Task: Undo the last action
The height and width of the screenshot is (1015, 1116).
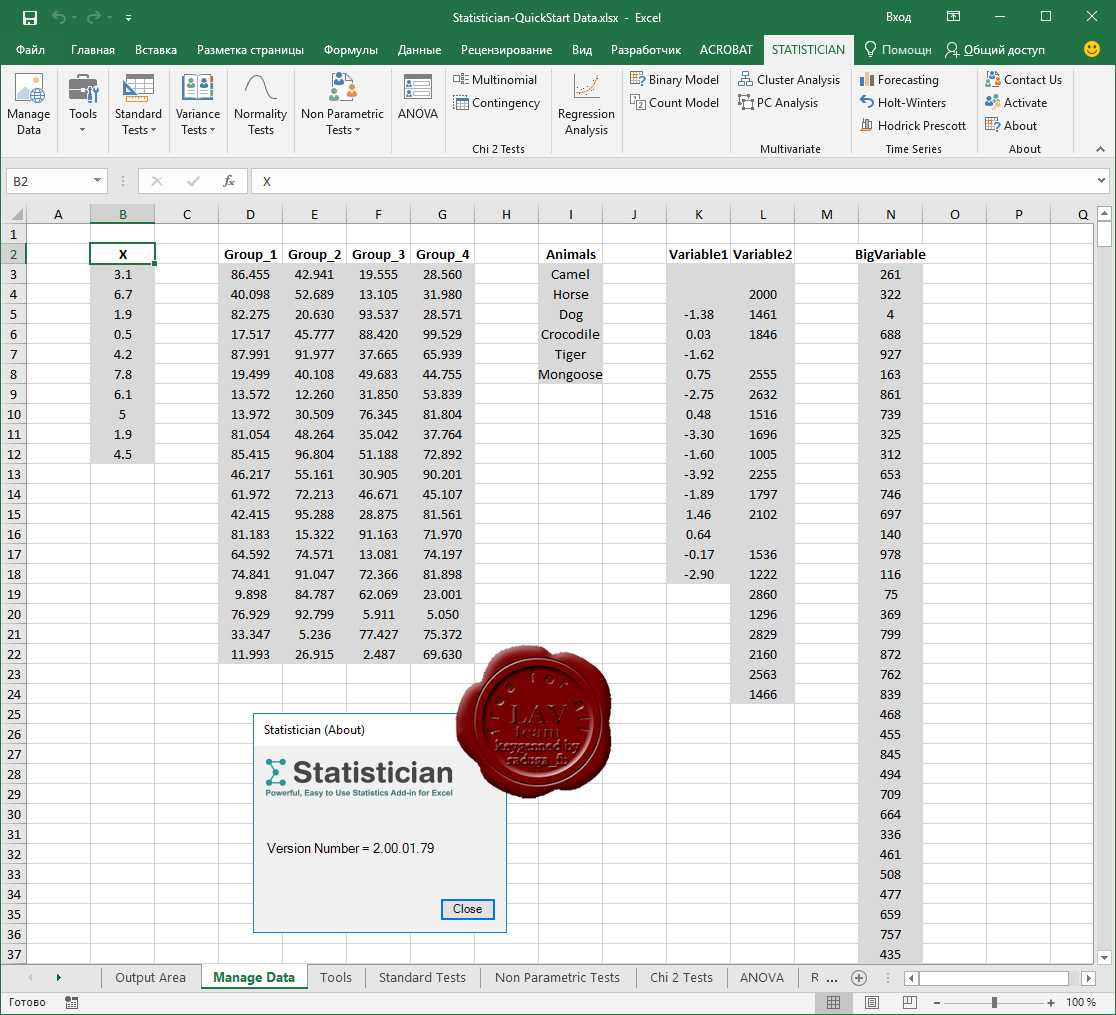Action: pos(58,18)
